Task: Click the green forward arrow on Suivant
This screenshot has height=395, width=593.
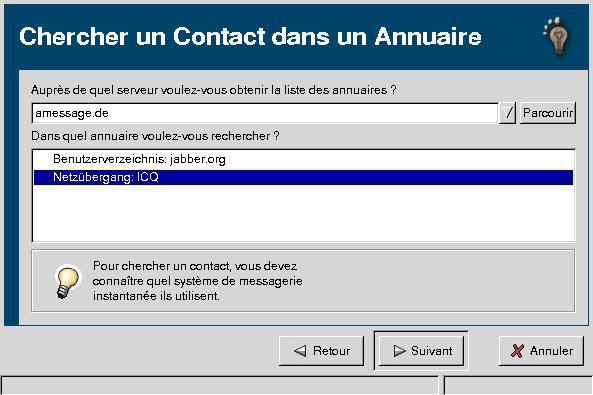Action: coord(399,351)
